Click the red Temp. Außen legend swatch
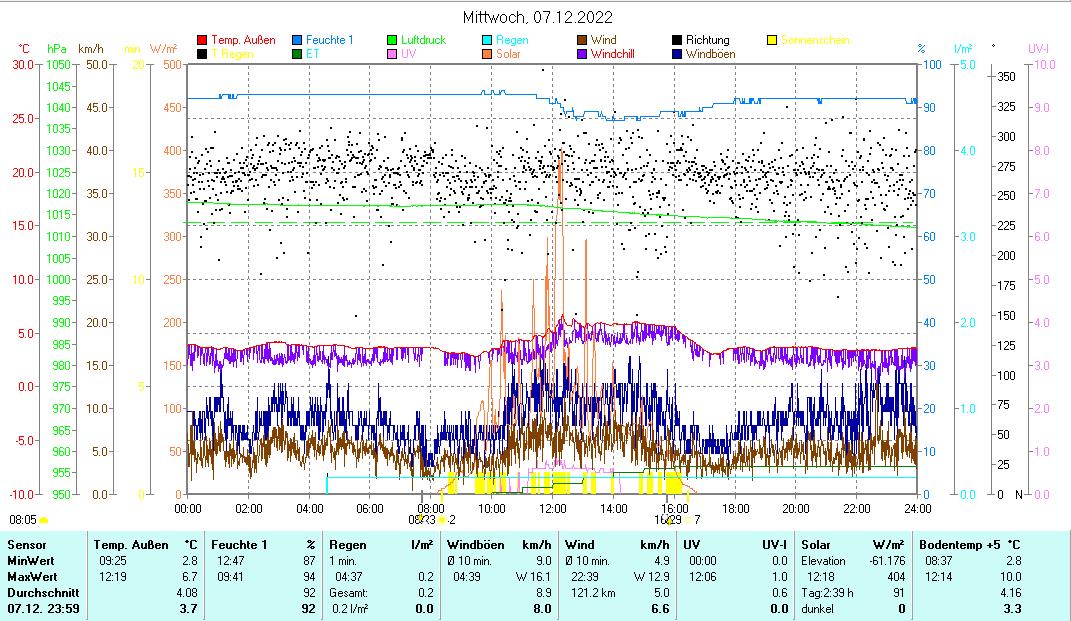This screenshot has height=621, width=1071. coord(202,40)
